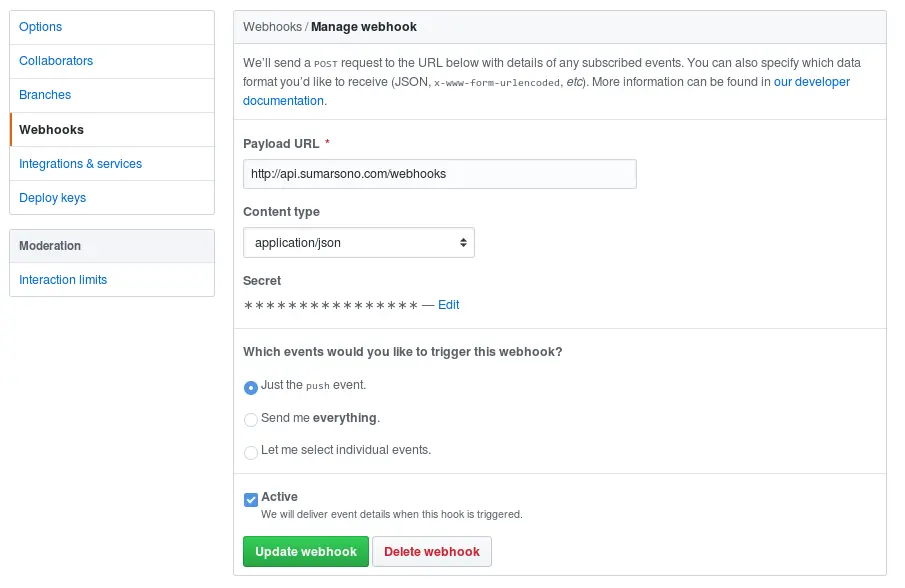Select 'Just the push event' option

click(x=251, y=385)
